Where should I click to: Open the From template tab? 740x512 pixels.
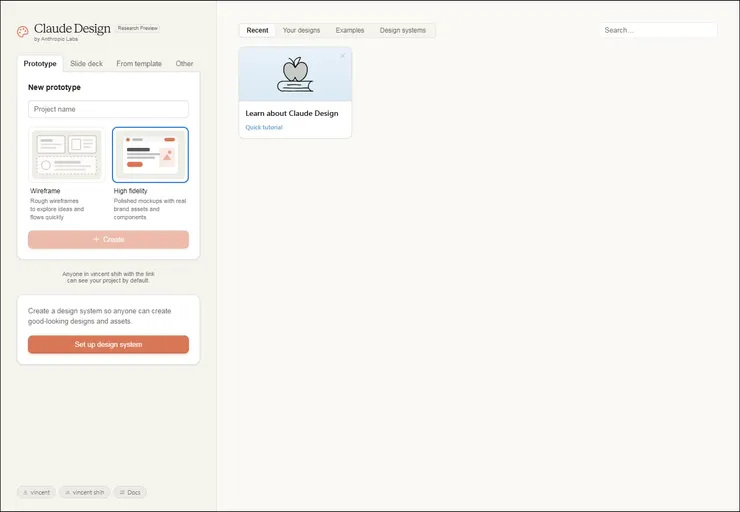[139, 64]
